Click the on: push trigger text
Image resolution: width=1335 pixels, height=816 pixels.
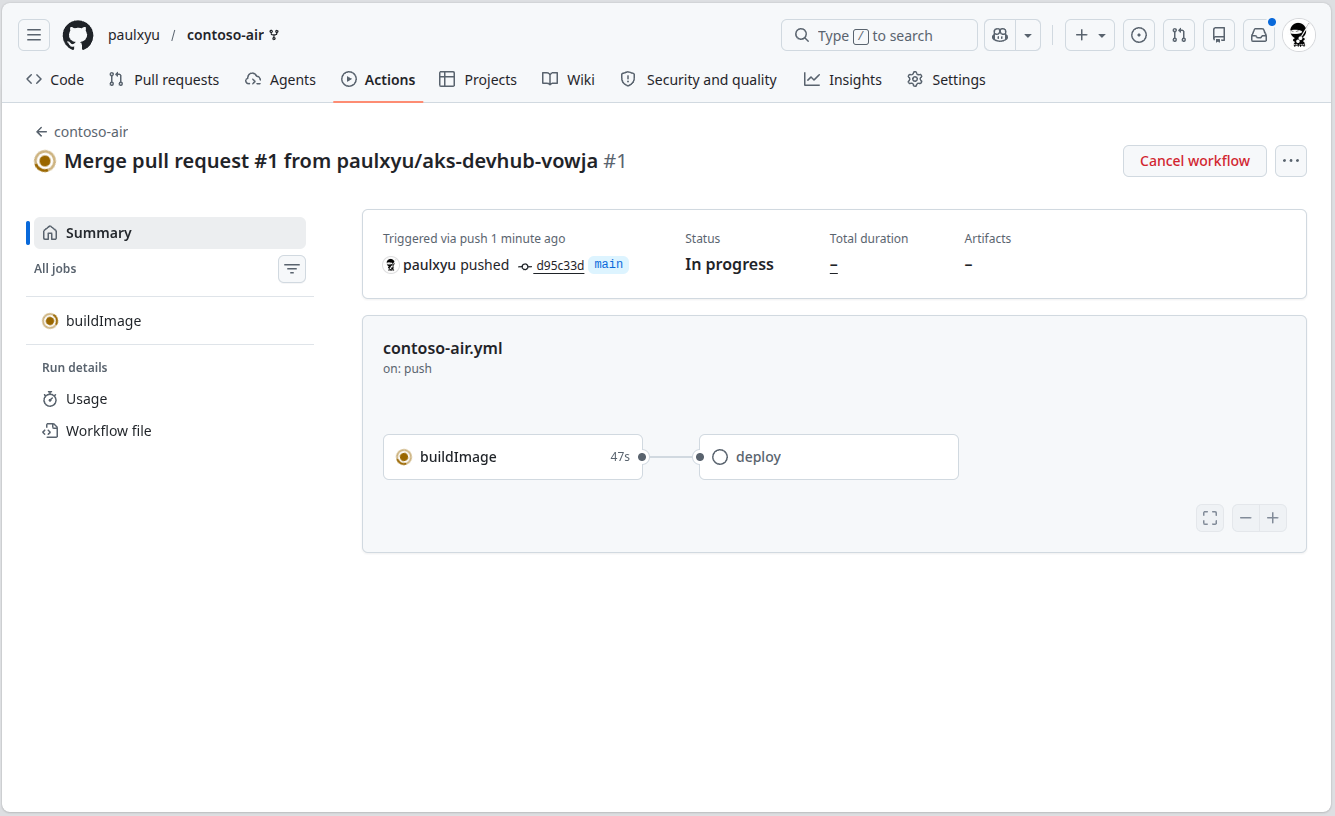407,369
